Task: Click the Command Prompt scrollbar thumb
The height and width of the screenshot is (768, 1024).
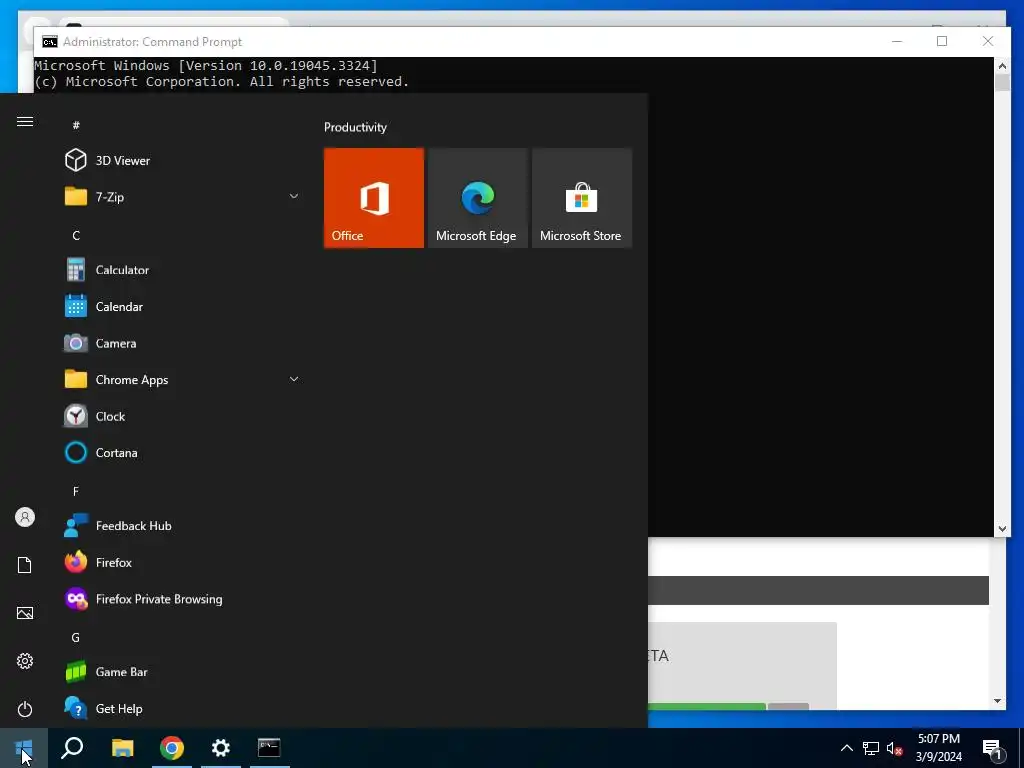Action: click(x=1002, y=82)
